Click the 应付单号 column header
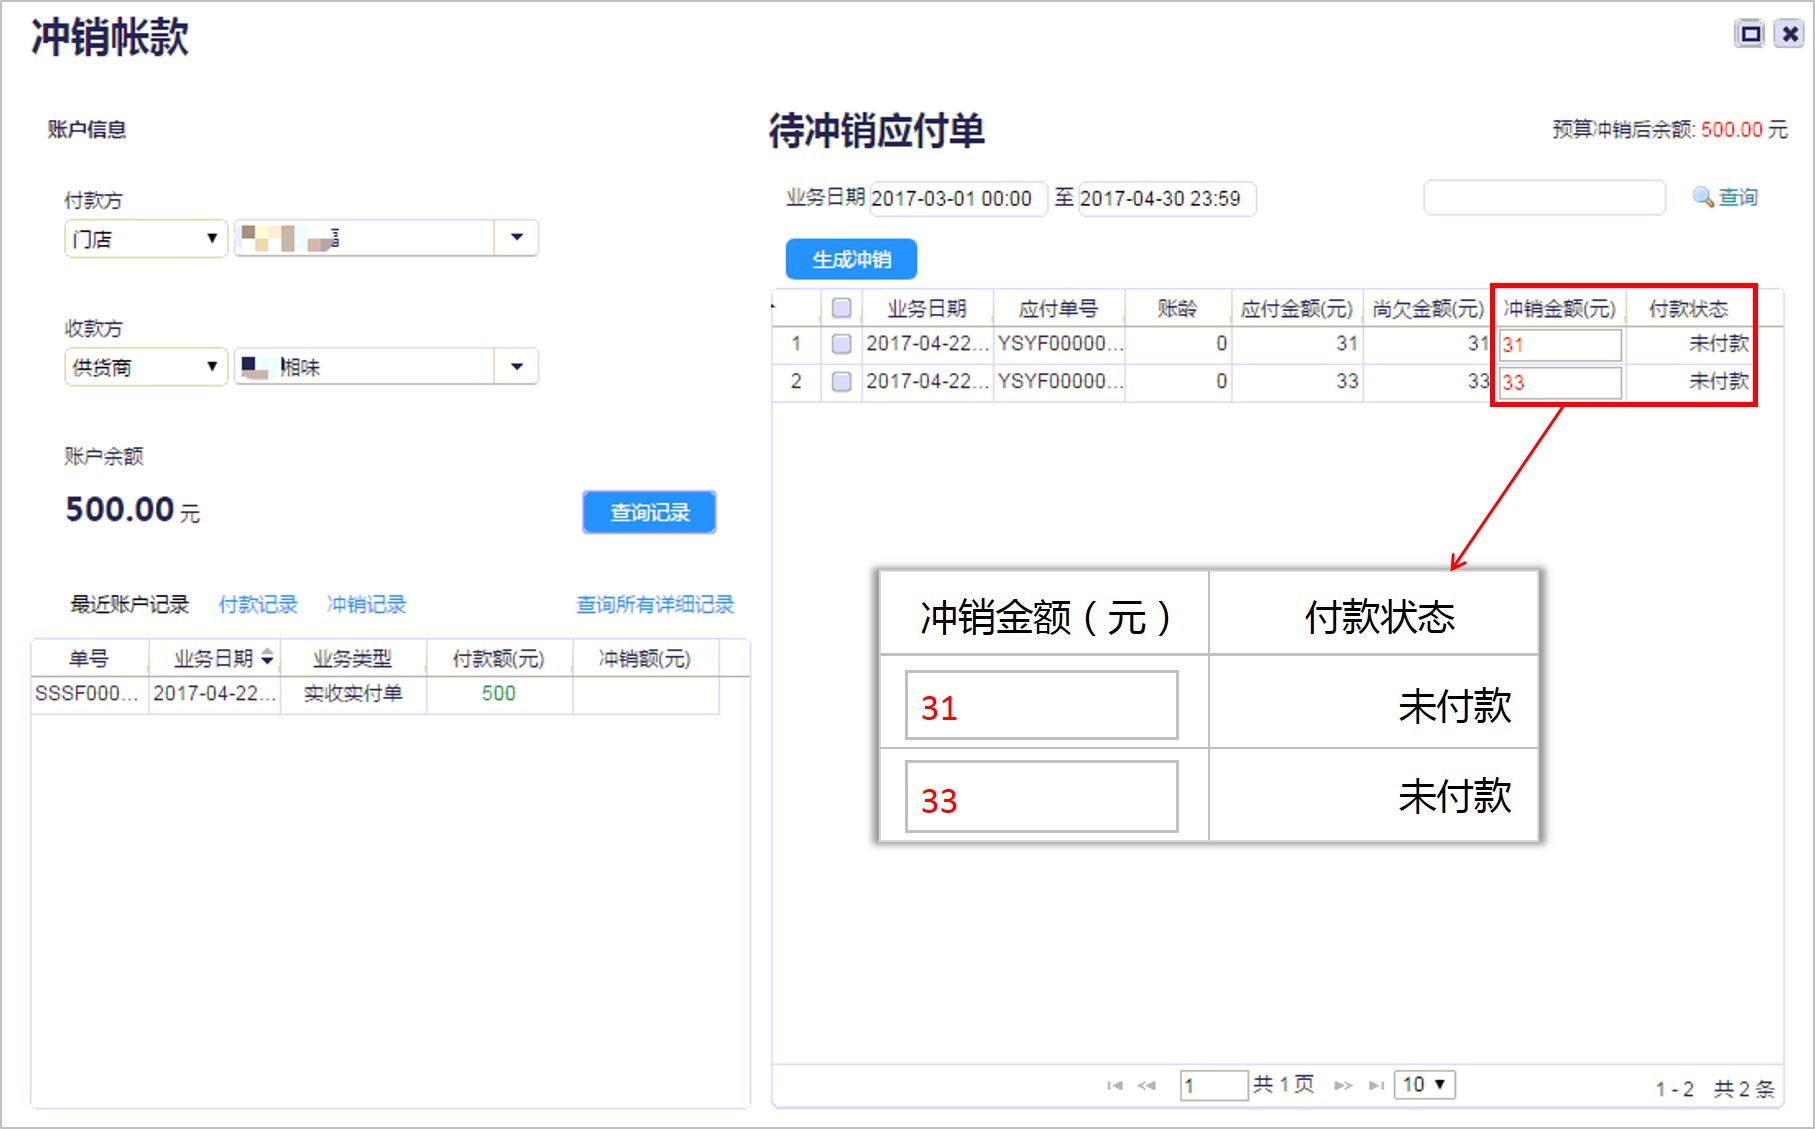 click(1058, 308)
